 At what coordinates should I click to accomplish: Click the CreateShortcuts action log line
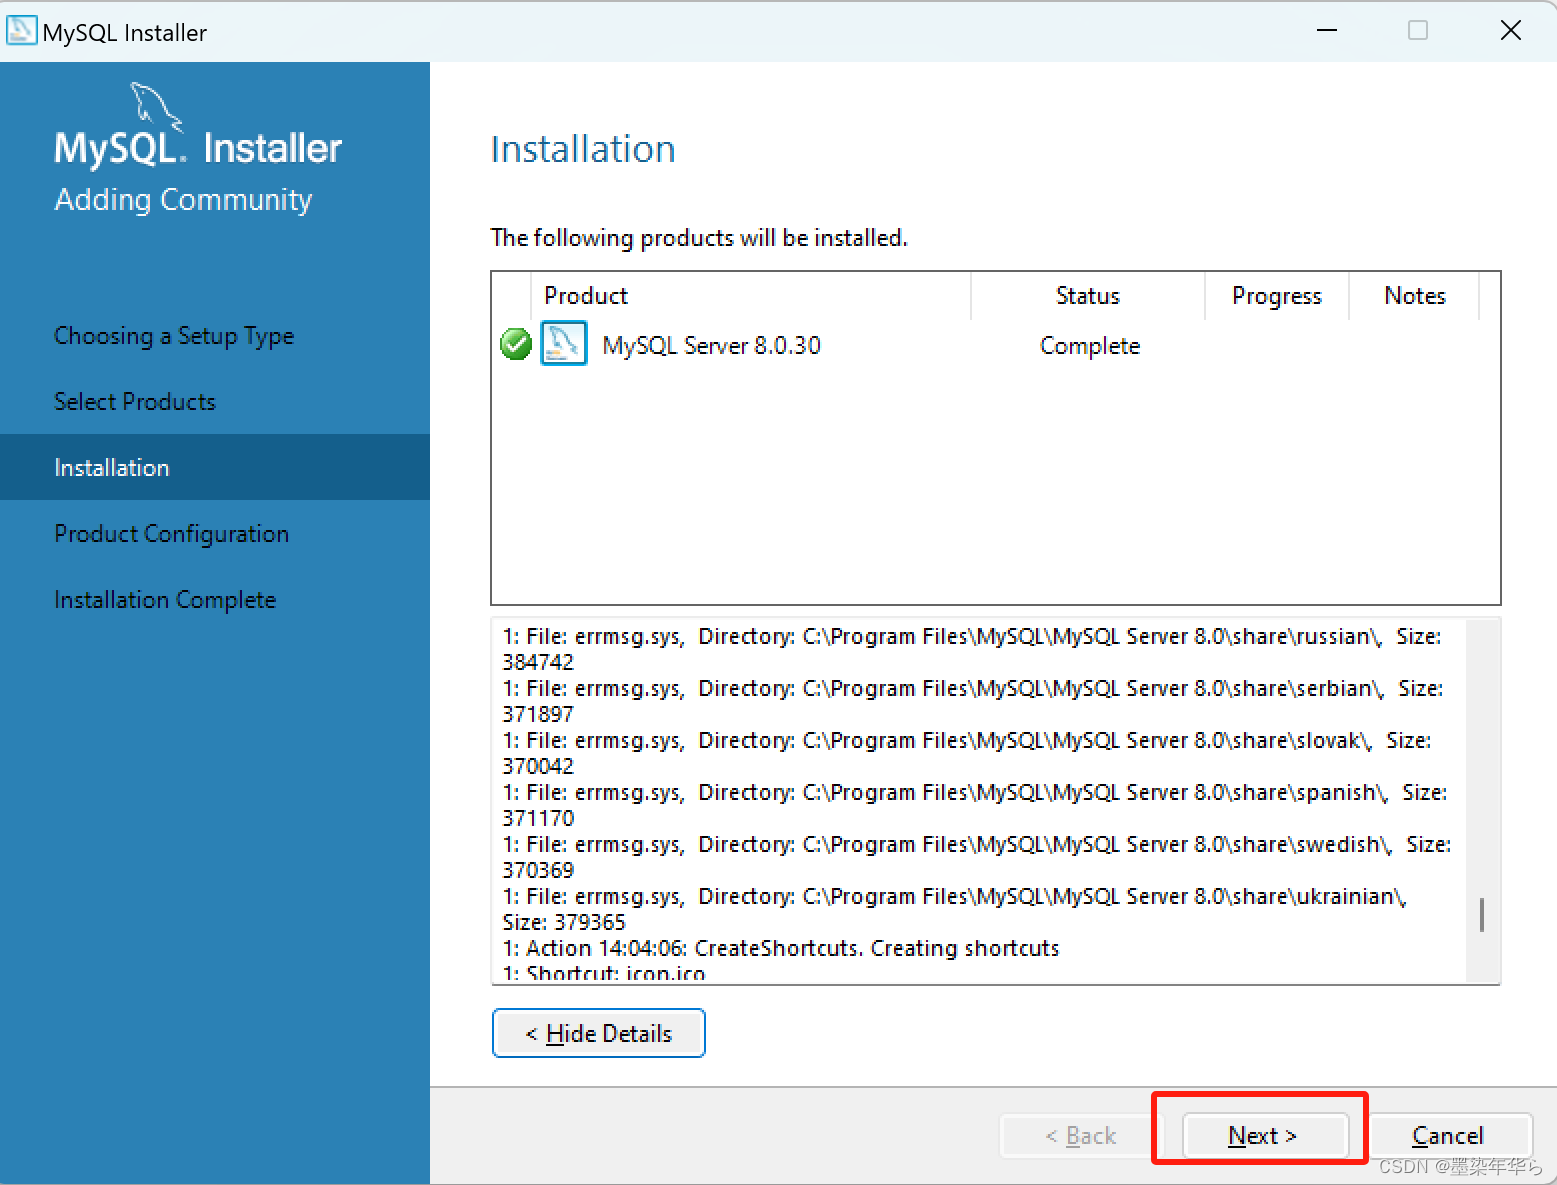781,948
